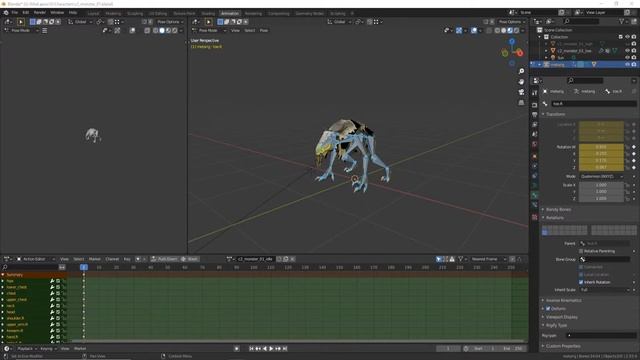Expand the Custom Properties panel
The height and width of the screenshot is (360, 640).
562,346
